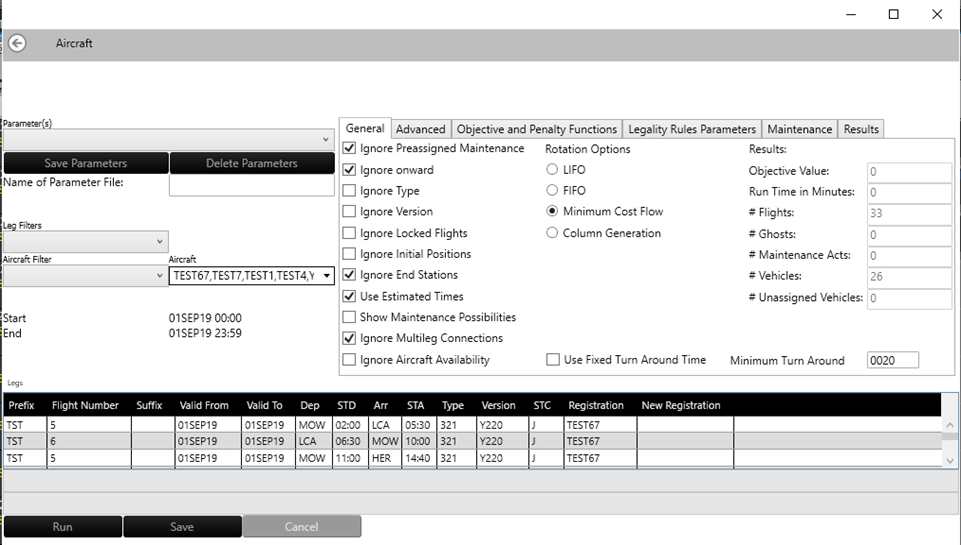Viewport: 961px width, 545px height.
Task: Click the Version column header
Action: [x=498, y=405]
